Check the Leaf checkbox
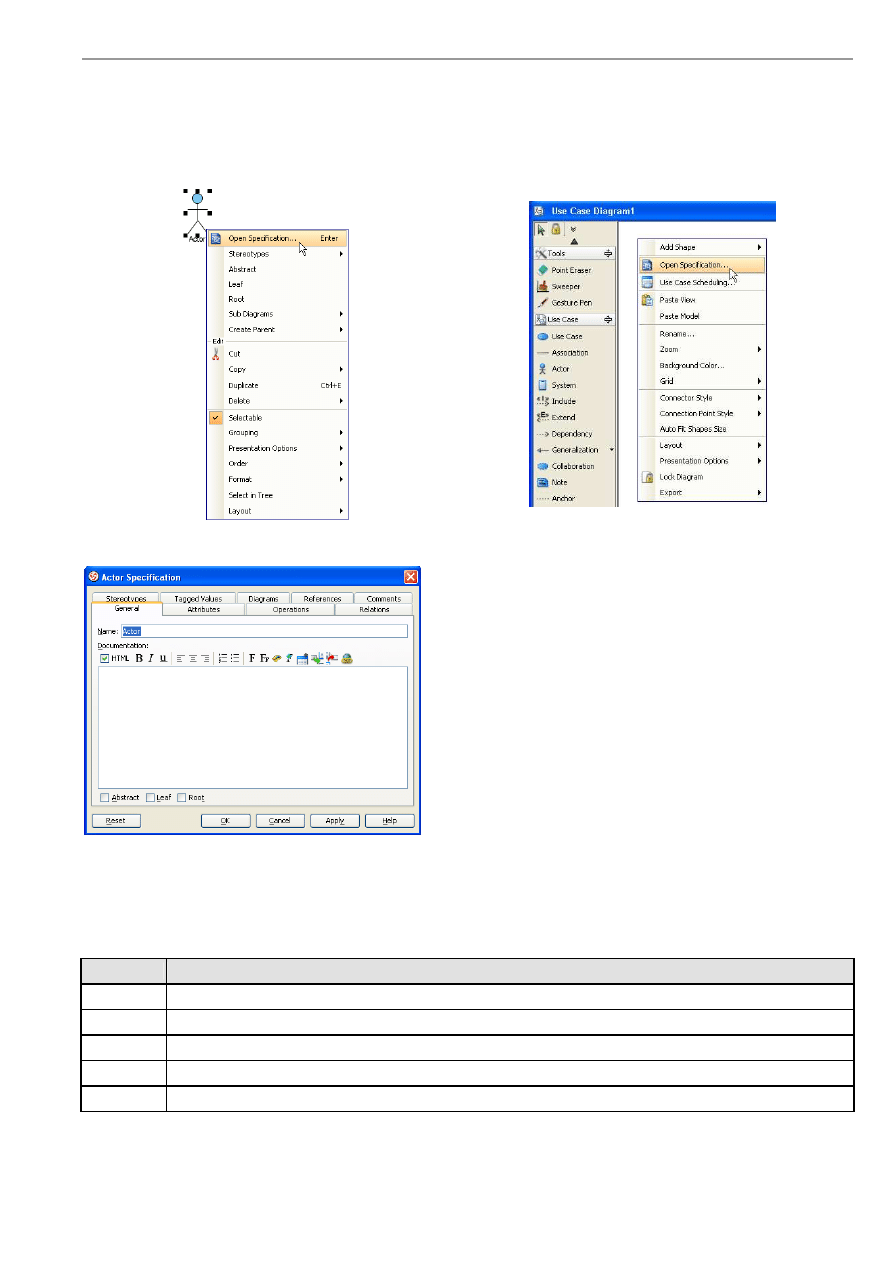Image resolution: width=893 pixels, height=1263 pixels. click(151, 798)
